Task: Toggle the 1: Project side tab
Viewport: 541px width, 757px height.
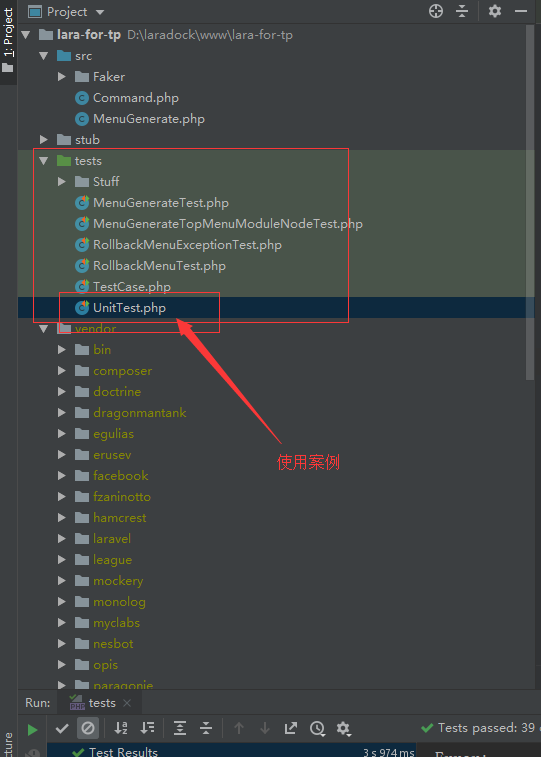Action: point(8,41)
